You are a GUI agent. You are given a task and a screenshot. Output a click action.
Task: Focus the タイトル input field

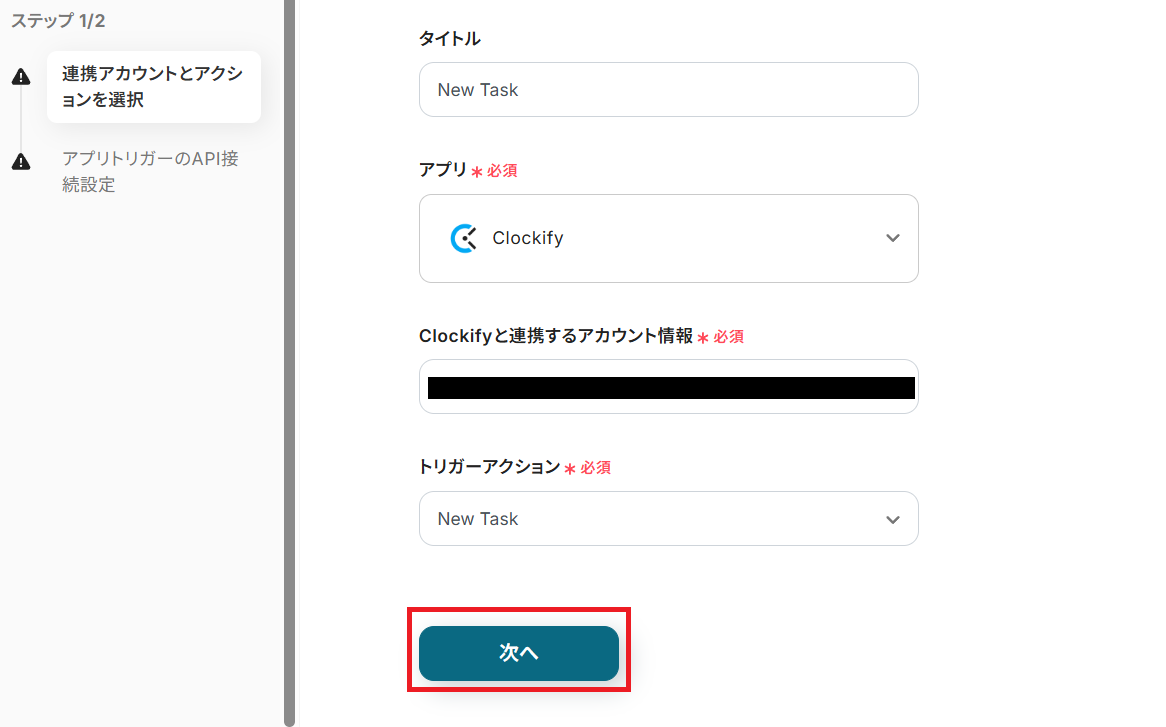click(x=669, y=89)
